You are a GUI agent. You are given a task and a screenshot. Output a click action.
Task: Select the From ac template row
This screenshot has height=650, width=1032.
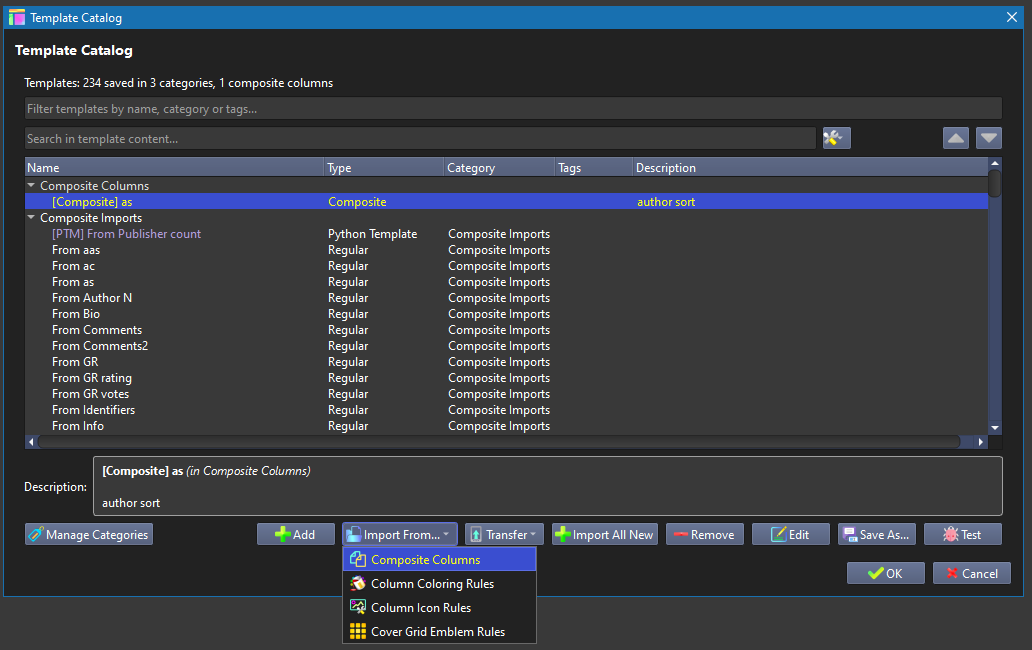[506, 266]
